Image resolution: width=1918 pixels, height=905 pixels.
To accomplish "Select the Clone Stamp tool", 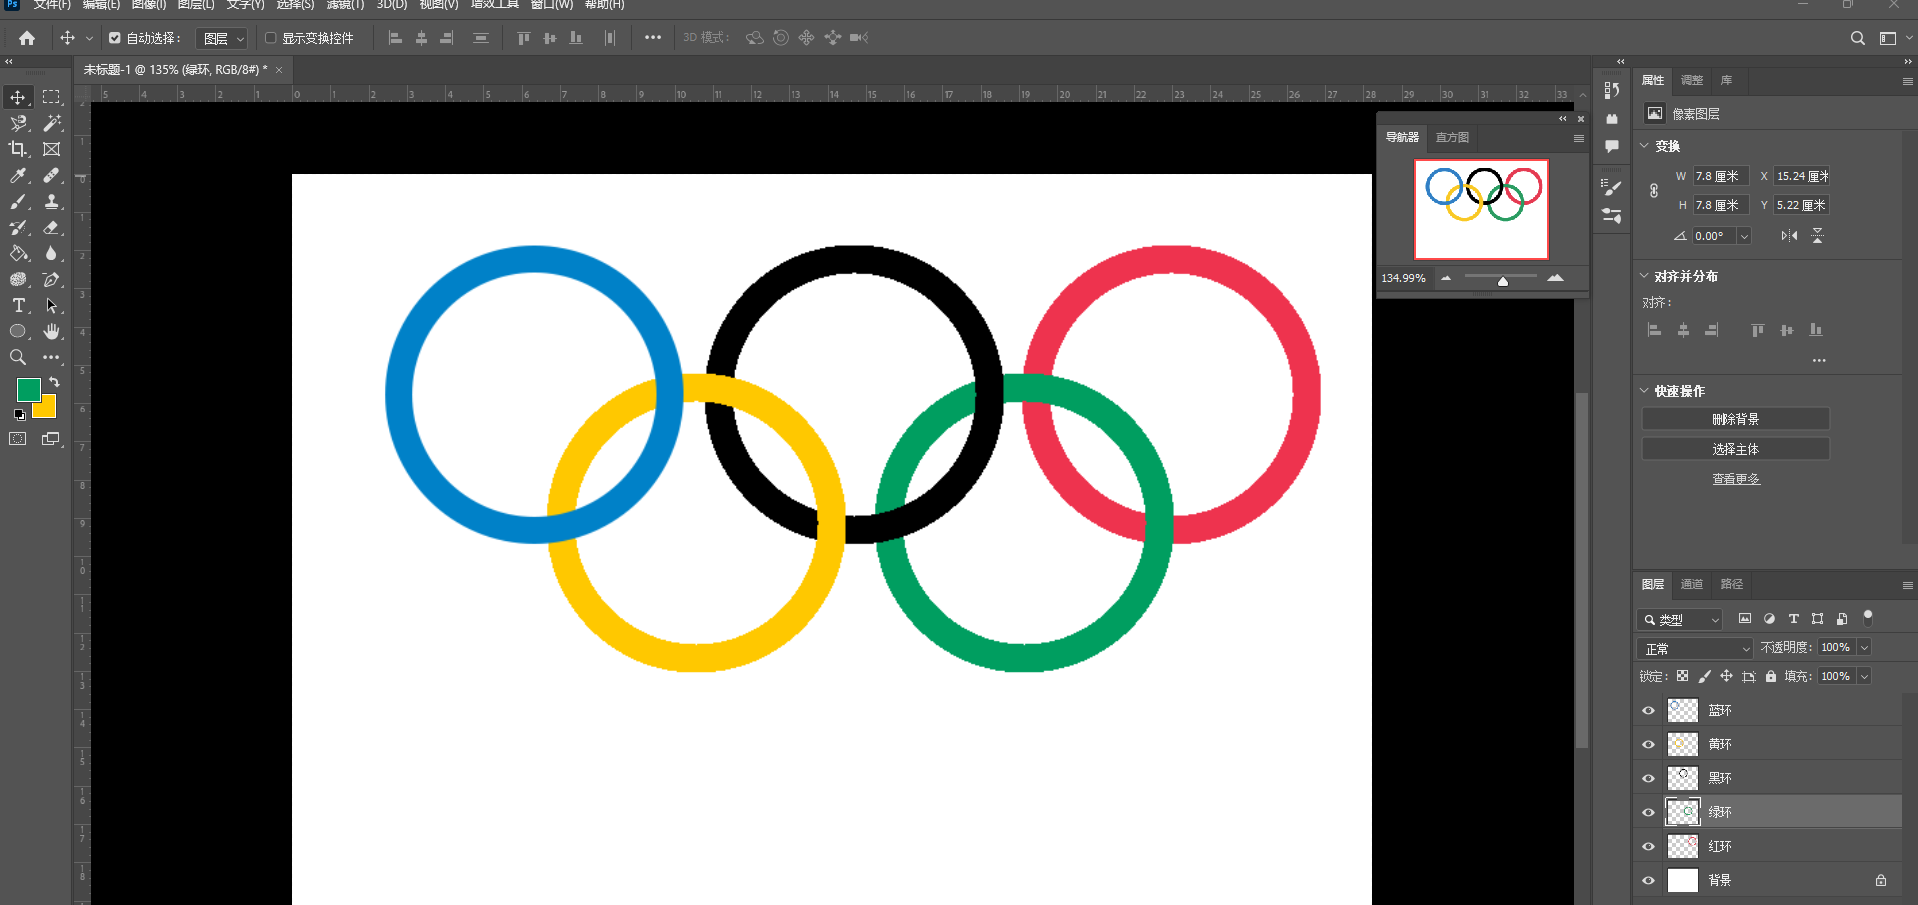I will 52,201.
